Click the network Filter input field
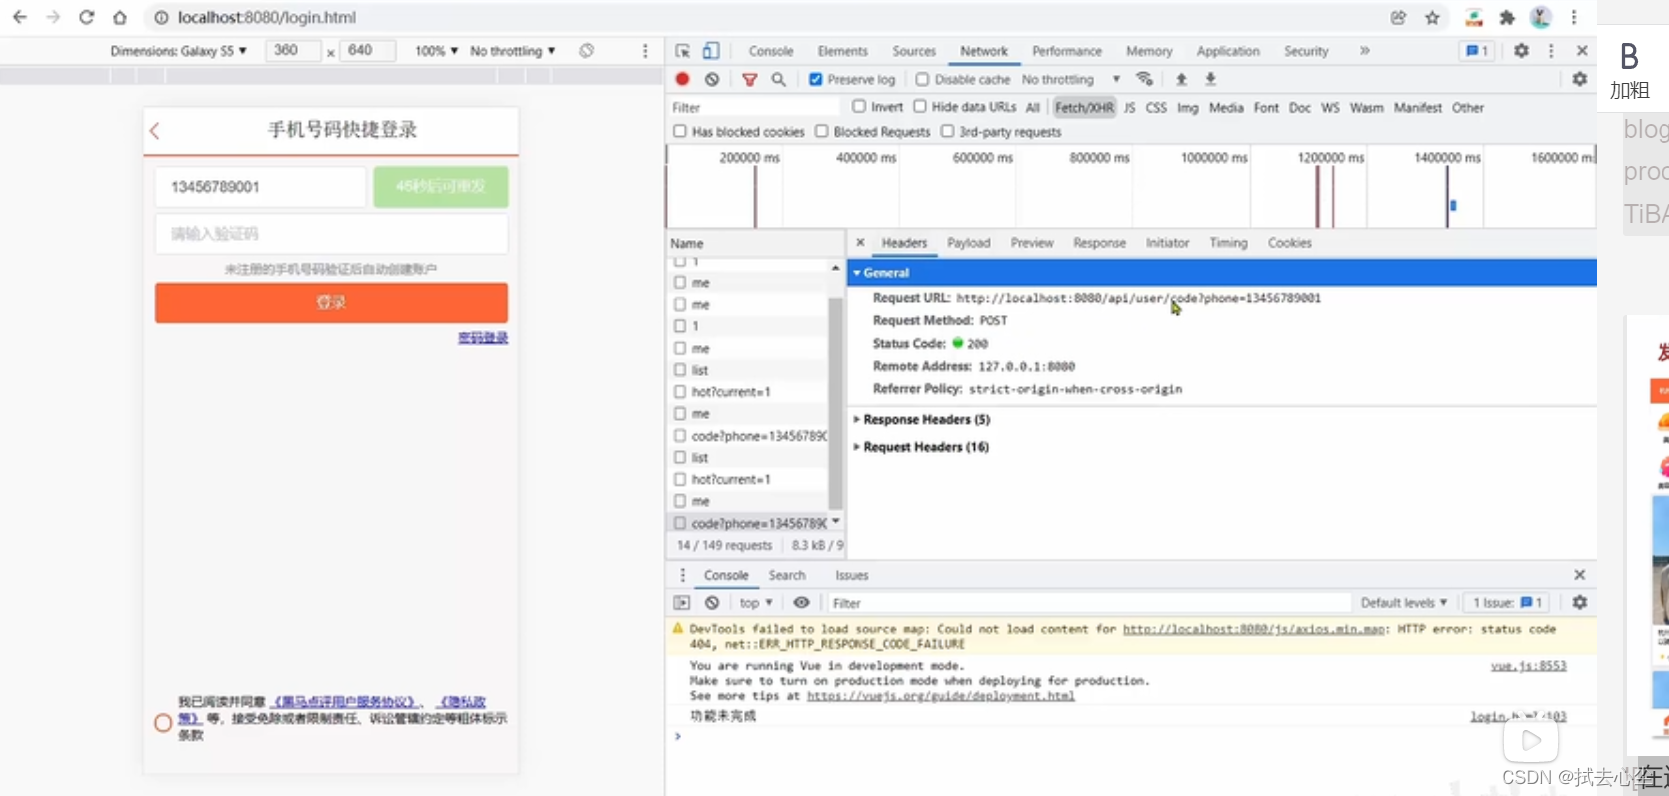The height and width of the screenshot is (796, 1669). [x=755, y=107]
